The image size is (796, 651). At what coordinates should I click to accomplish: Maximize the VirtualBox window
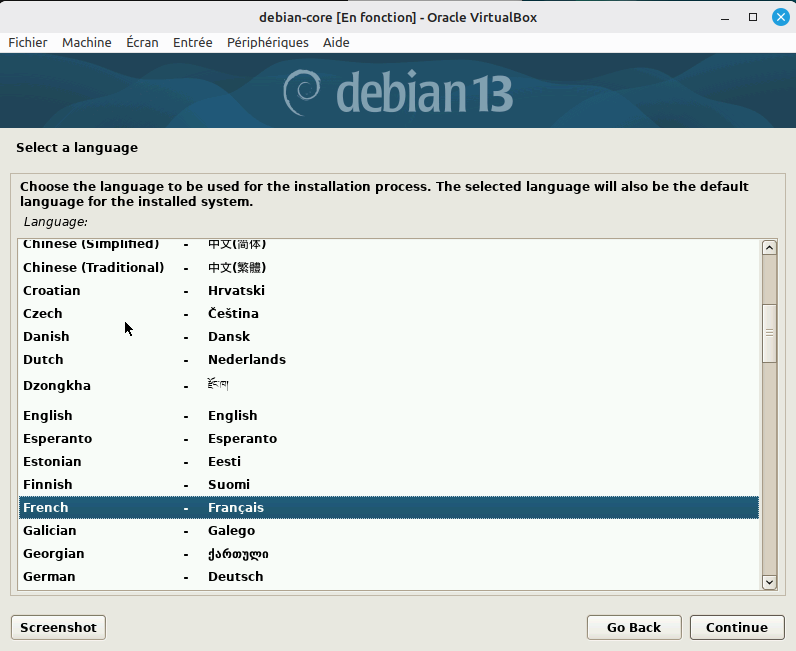tap(753, 17)
